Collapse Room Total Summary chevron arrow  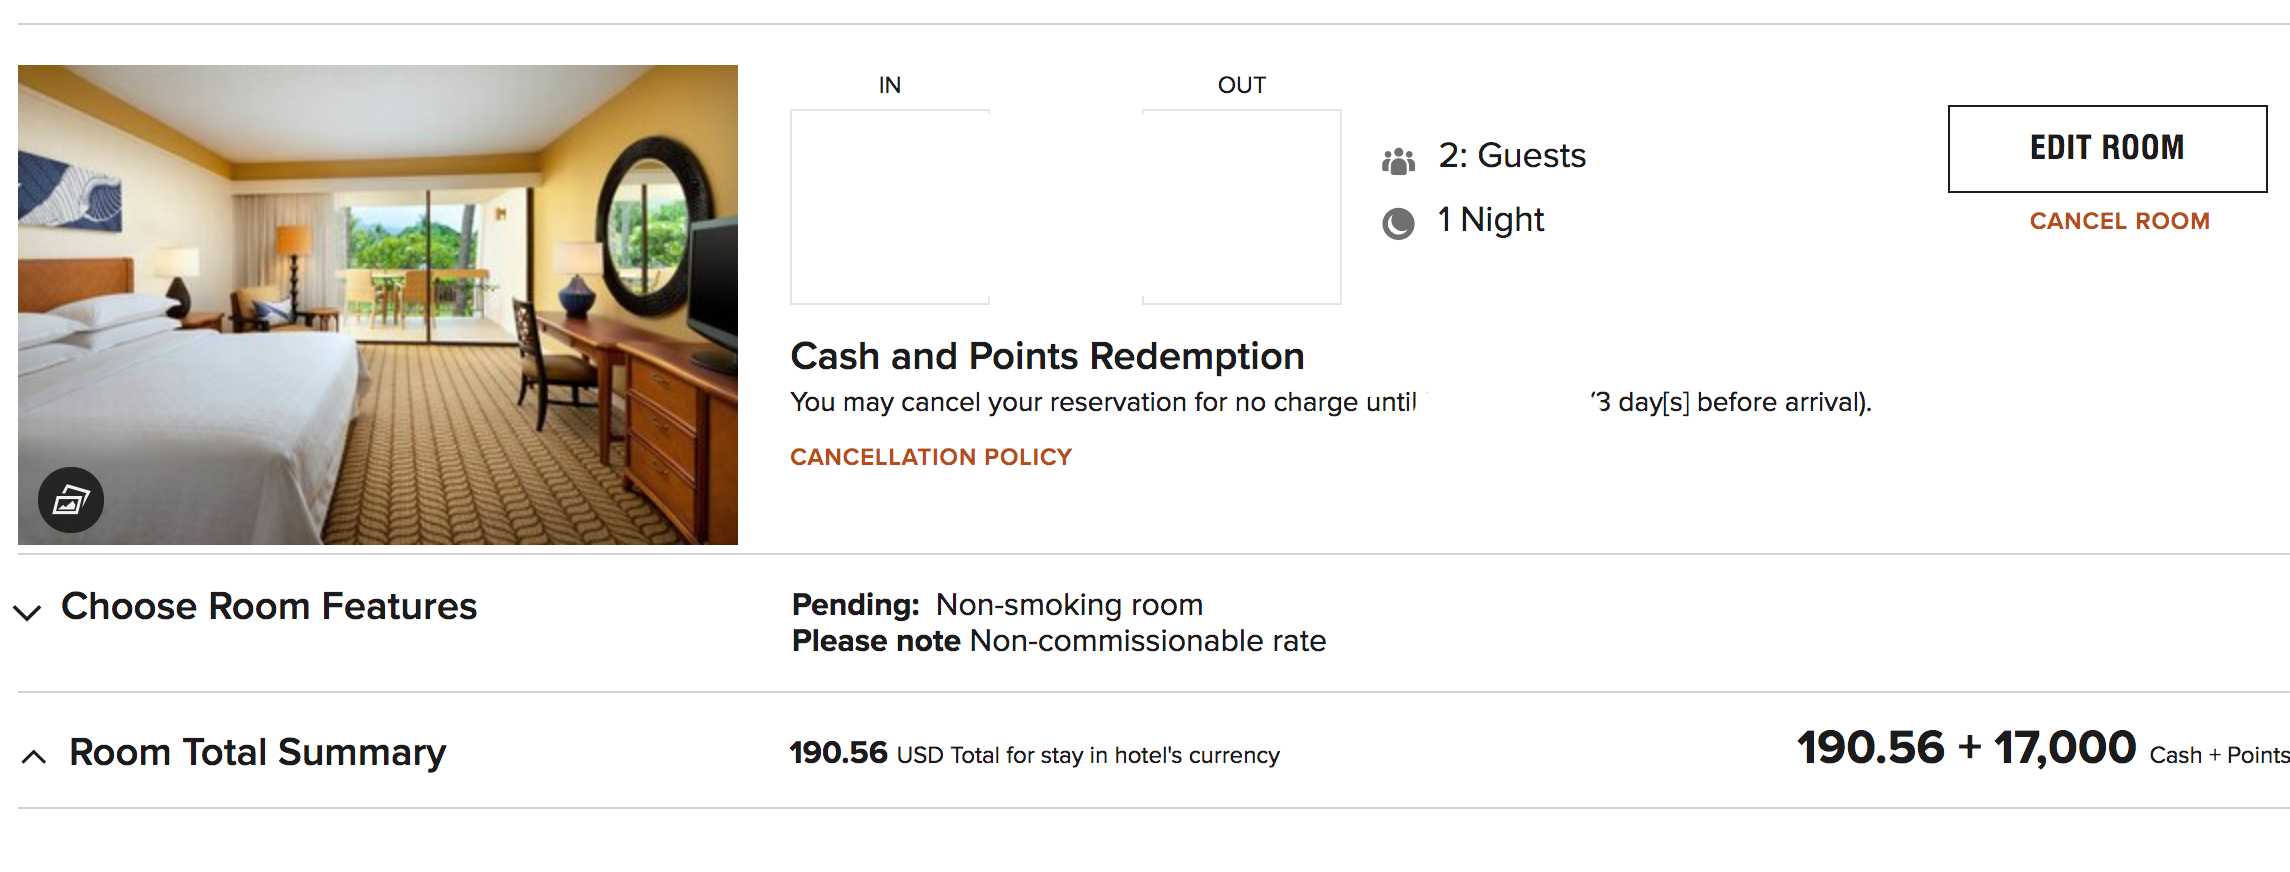tap(33, 757)
